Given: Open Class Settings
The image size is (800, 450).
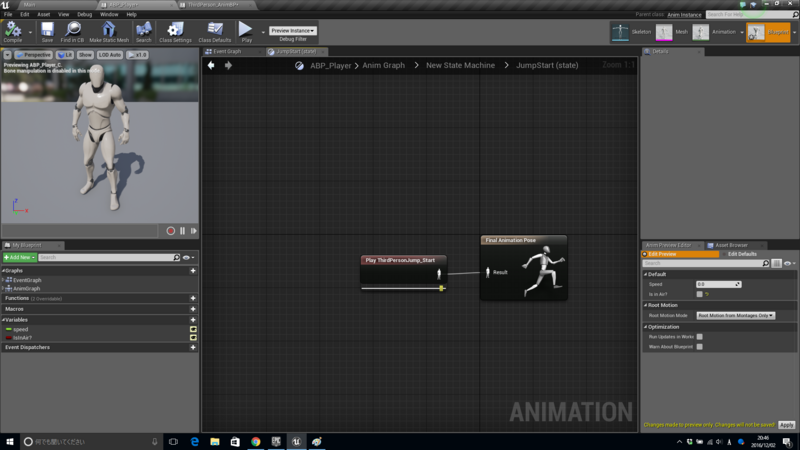Looking at the screenshot, I should 175,32.
